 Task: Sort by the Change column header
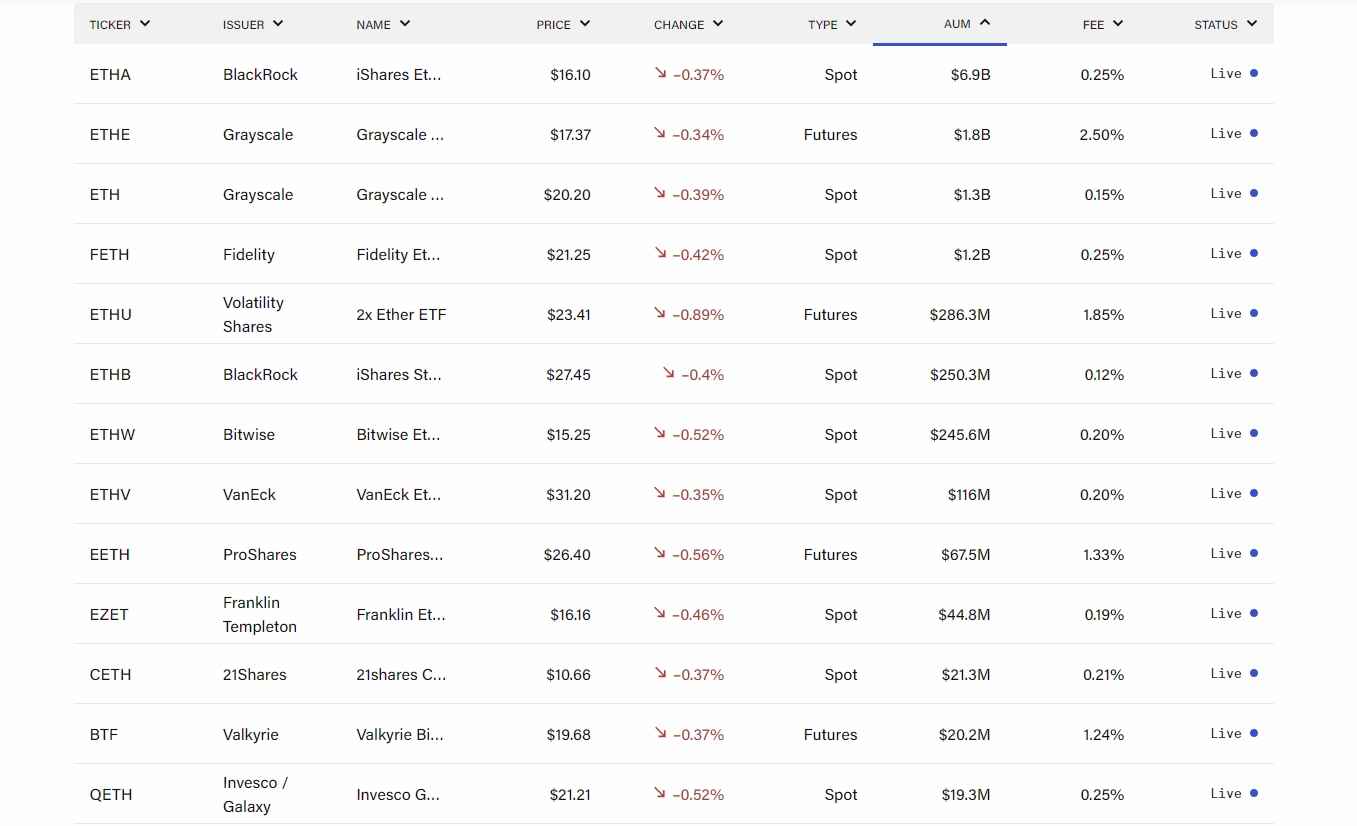point(688,24)
